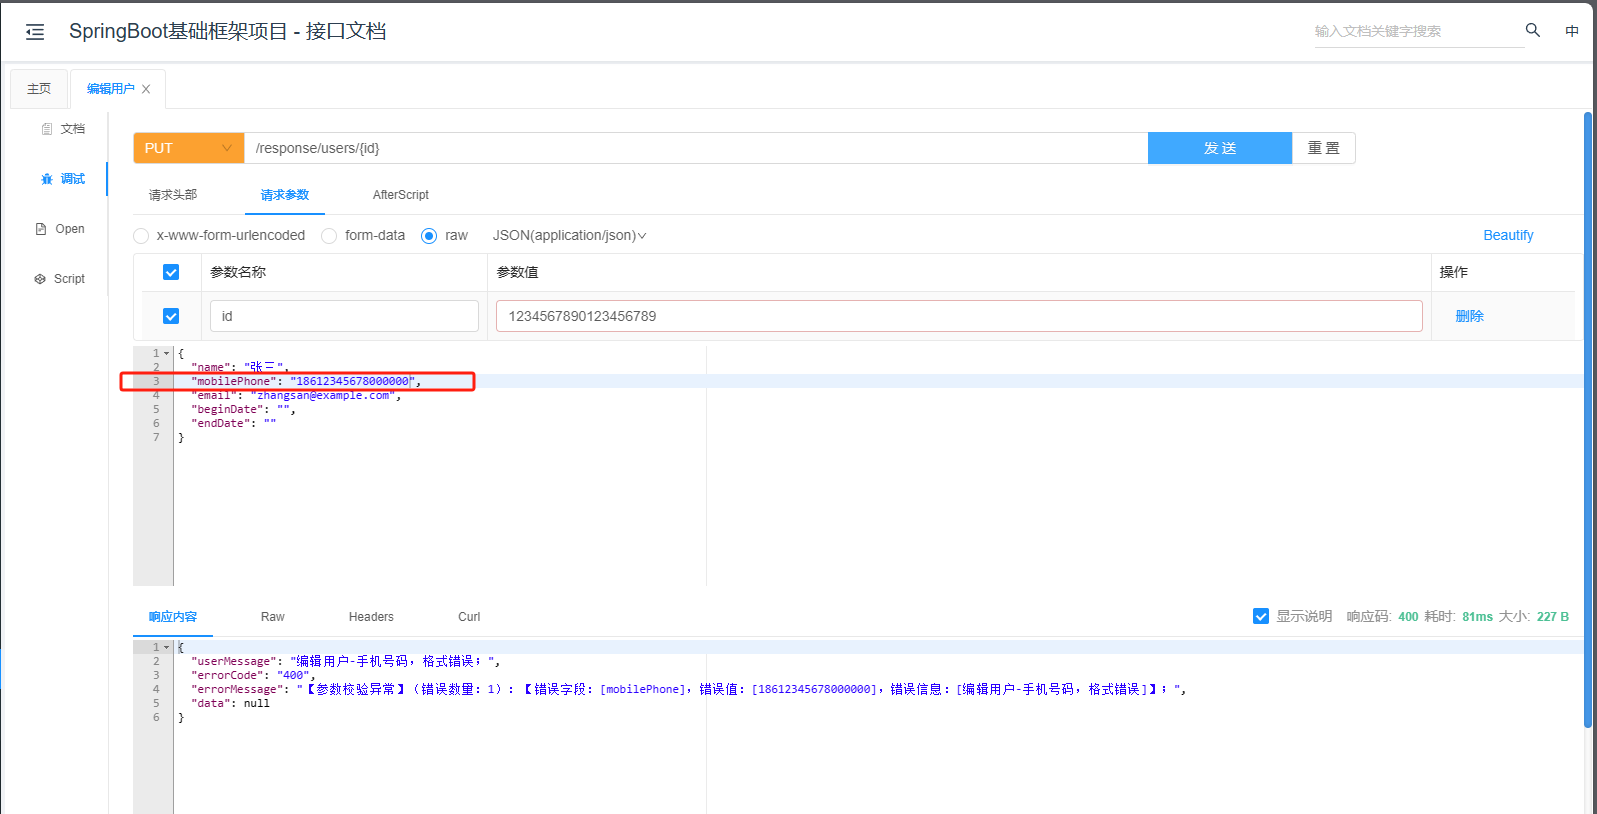This screenshot has height=814, width=1597.
Task: Open the 请求头部 tab
Action: [173, 195]
